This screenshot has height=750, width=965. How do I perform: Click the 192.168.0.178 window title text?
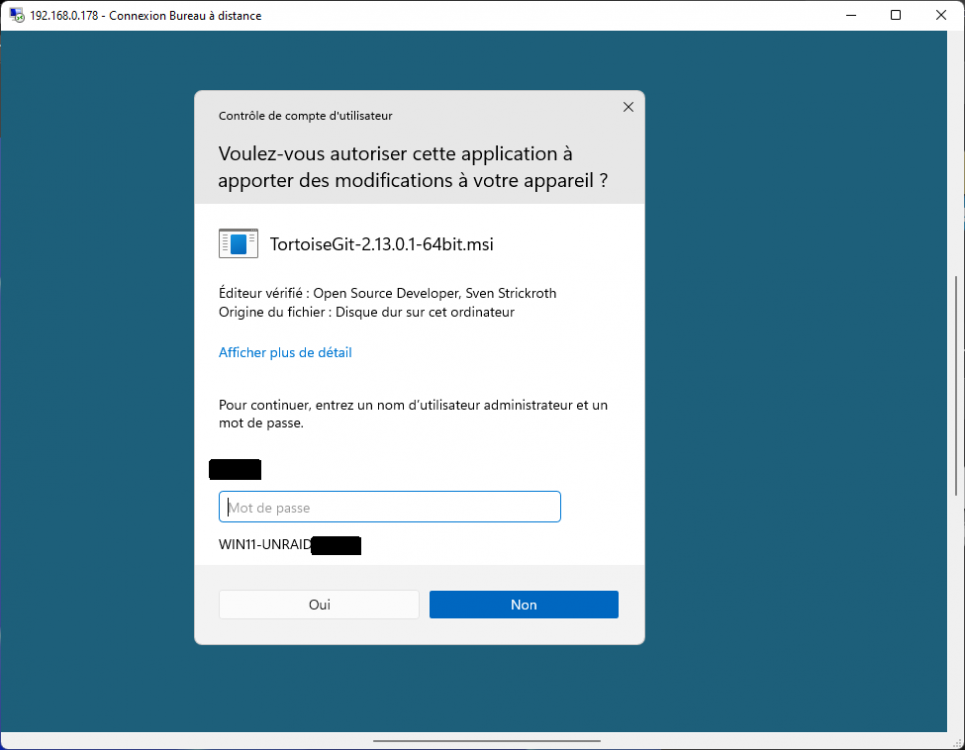(x=145, y=15)
